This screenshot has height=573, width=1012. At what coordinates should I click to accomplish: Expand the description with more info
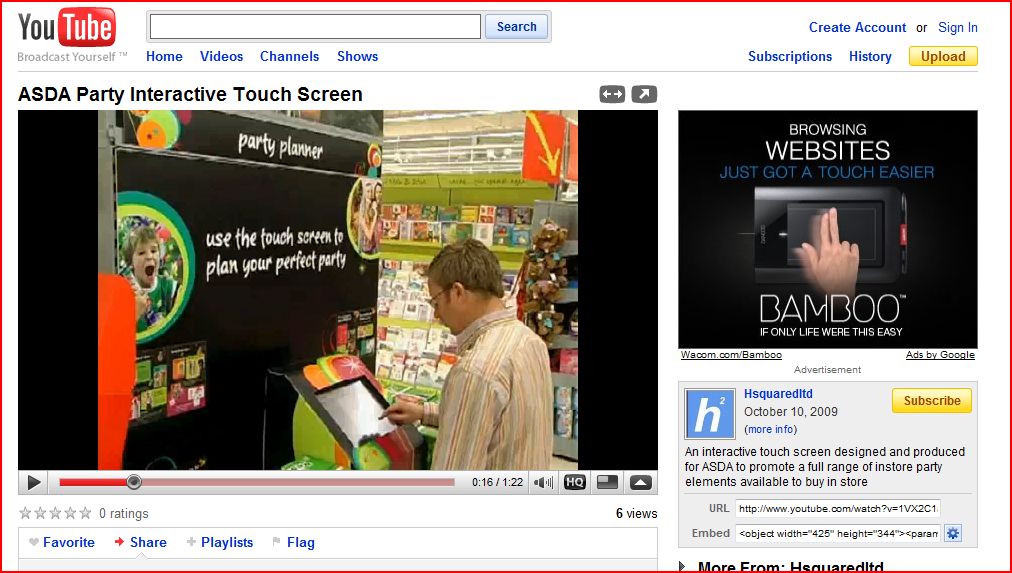pos(771,429)
